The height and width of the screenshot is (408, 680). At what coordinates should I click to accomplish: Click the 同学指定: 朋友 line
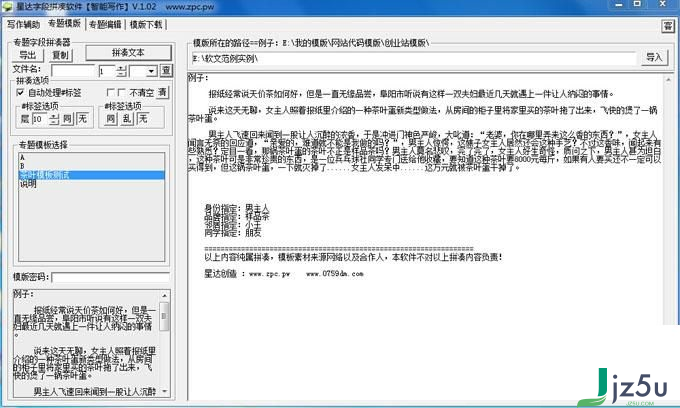point(233,233)
